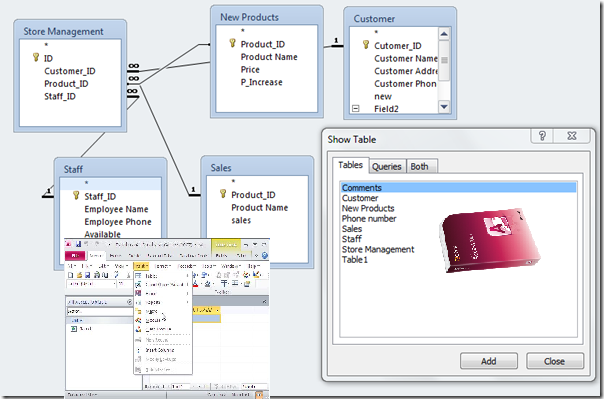The width and height of the screenshot is (604, 399).
Task: Click the Customer table's scroll down arrow
Action: click(444, 107)
